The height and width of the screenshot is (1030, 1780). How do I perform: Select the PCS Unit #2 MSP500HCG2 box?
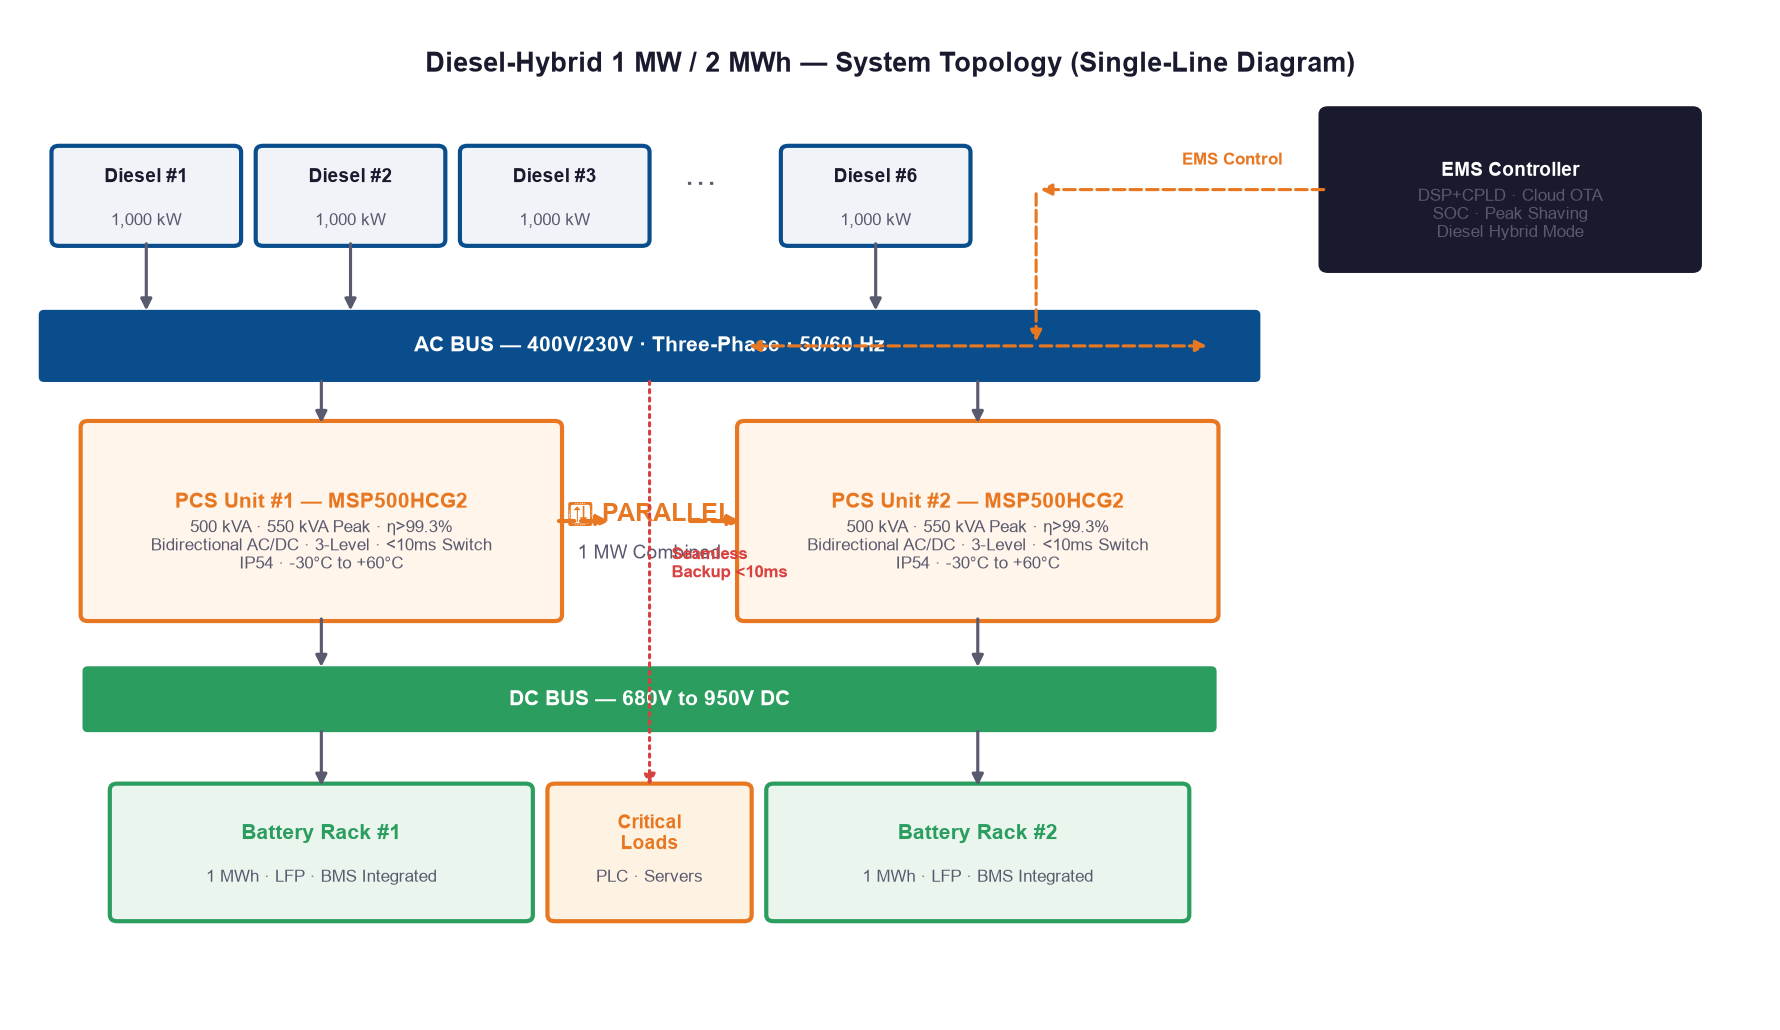tap(977, 521)
